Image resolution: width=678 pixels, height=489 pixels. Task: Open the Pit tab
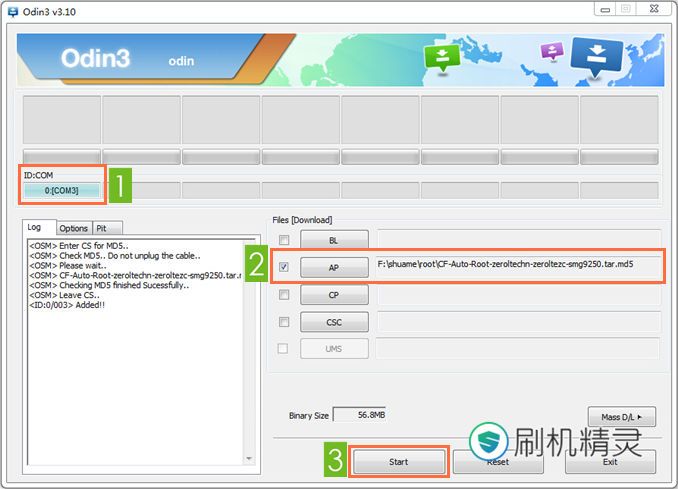point(102,228)
